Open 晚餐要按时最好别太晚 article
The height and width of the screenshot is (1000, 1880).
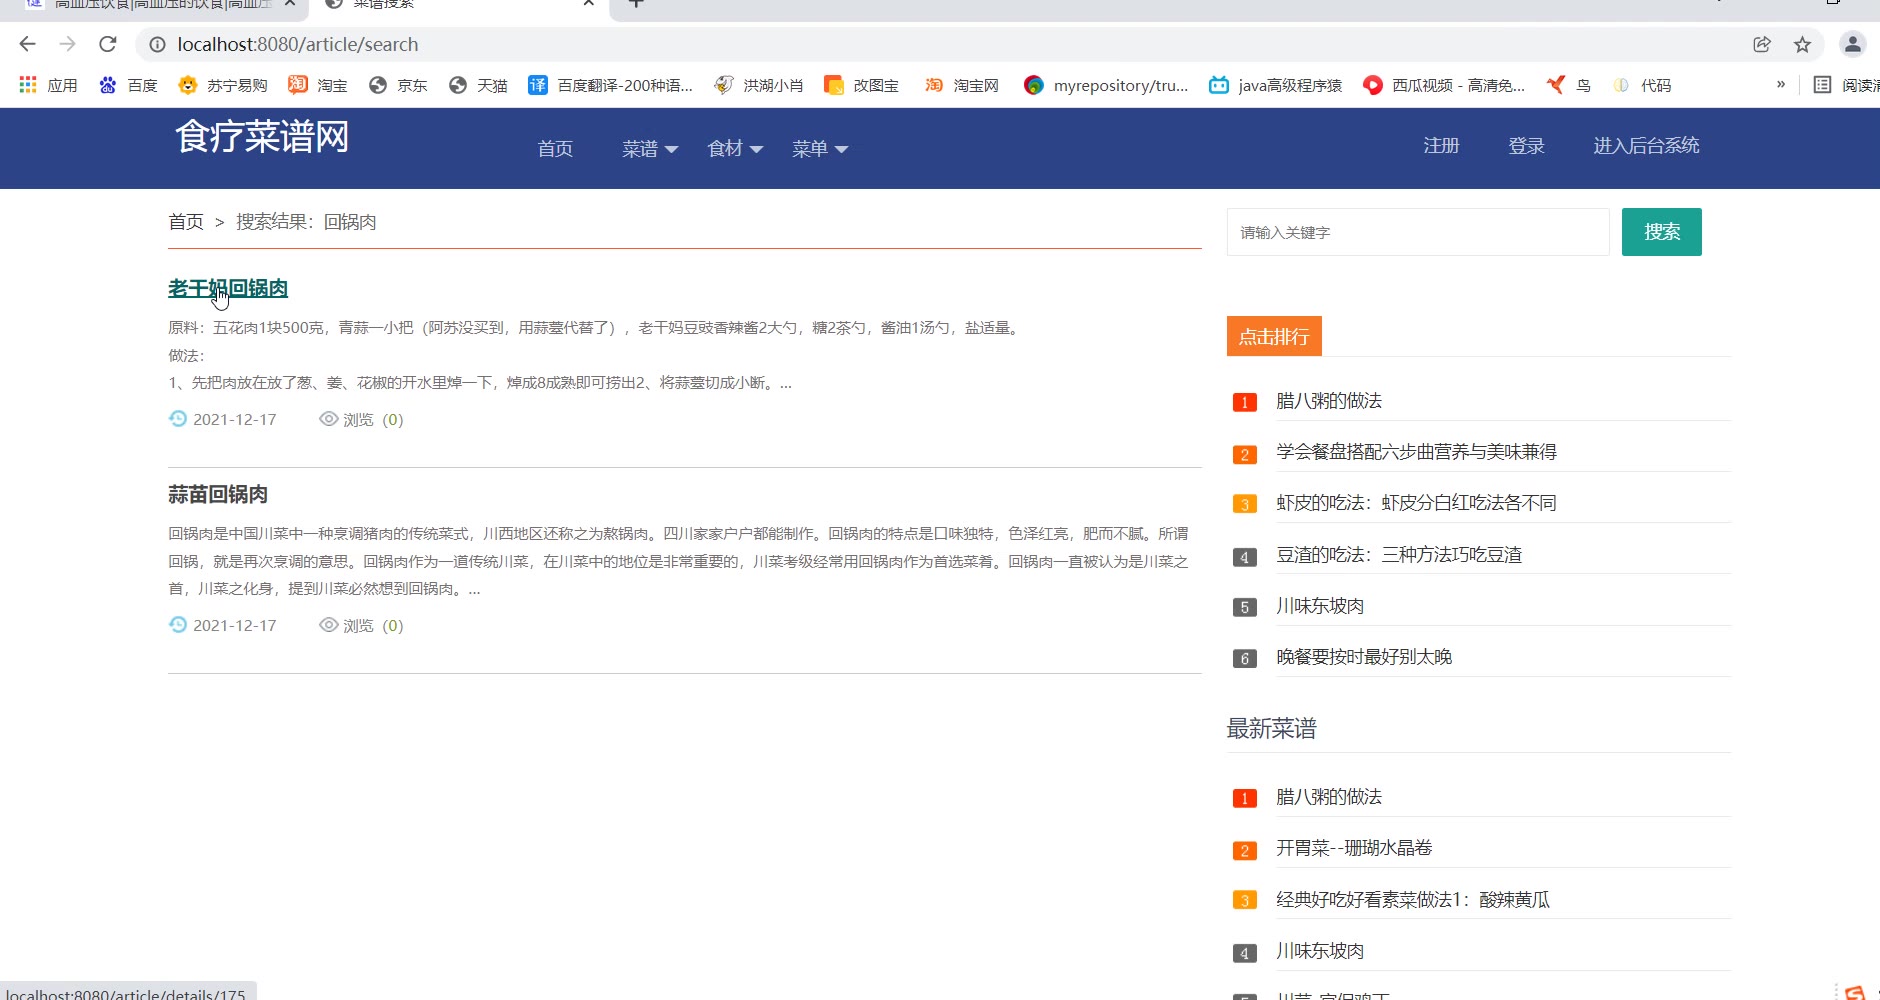pyautogui.click(x=1364, y=657)
